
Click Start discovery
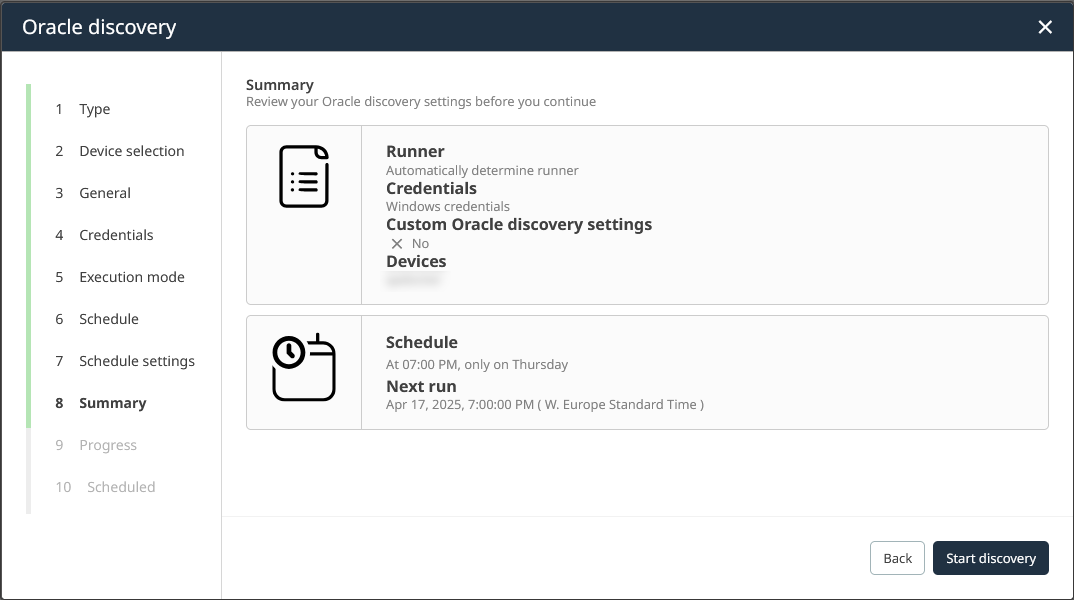pyautogui.click(x=990, y=558)
